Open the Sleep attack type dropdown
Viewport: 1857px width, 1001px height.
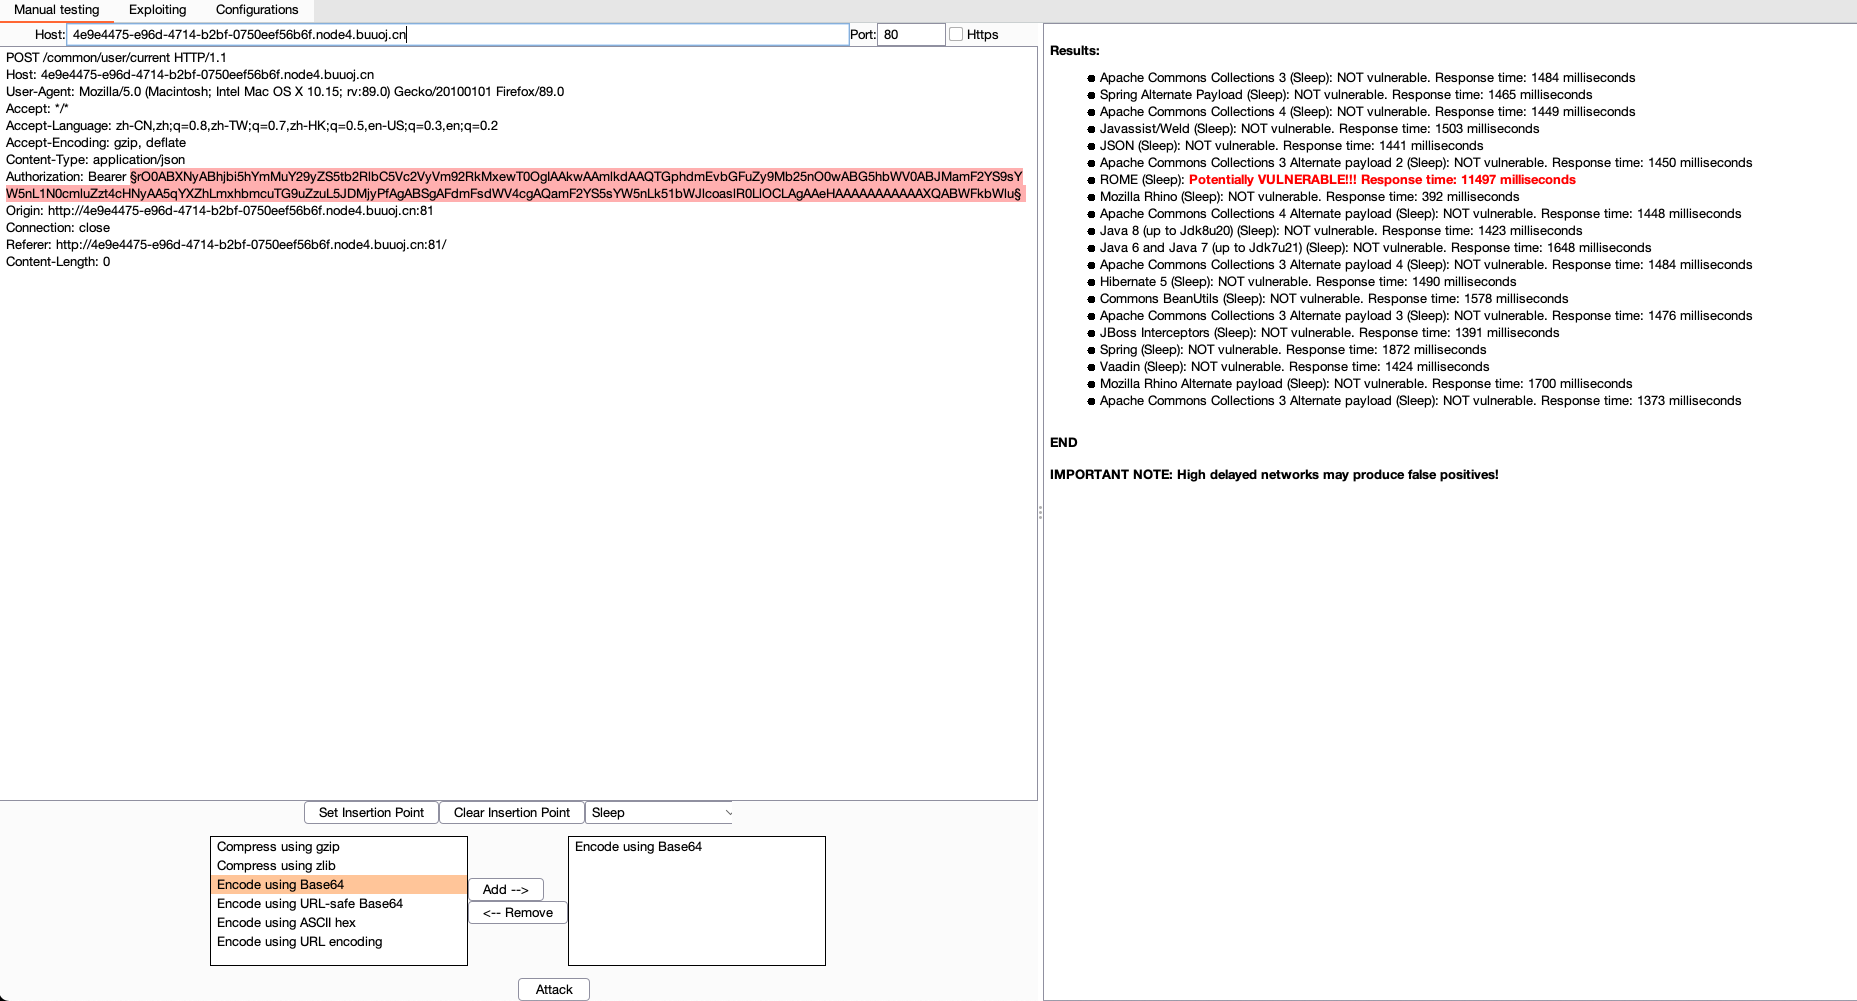pos(660,813)
